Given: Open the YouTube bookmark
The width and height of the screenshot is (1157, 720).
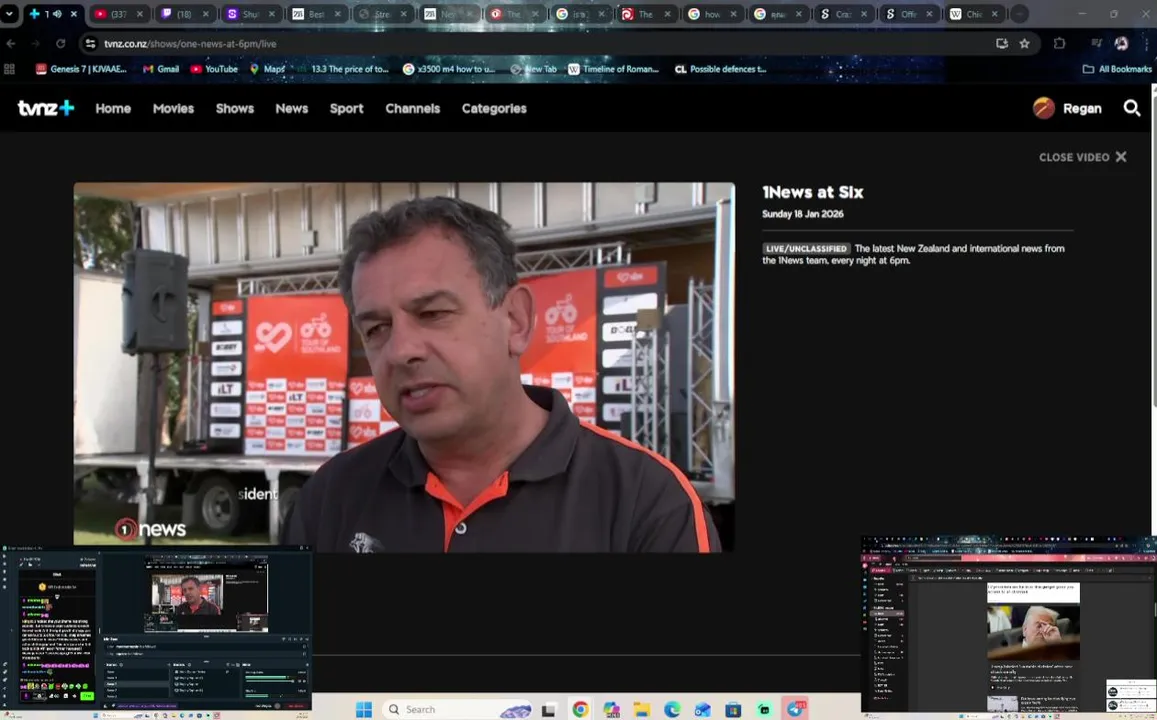Looking at the screenshot, I should click(x=214, y=69).
